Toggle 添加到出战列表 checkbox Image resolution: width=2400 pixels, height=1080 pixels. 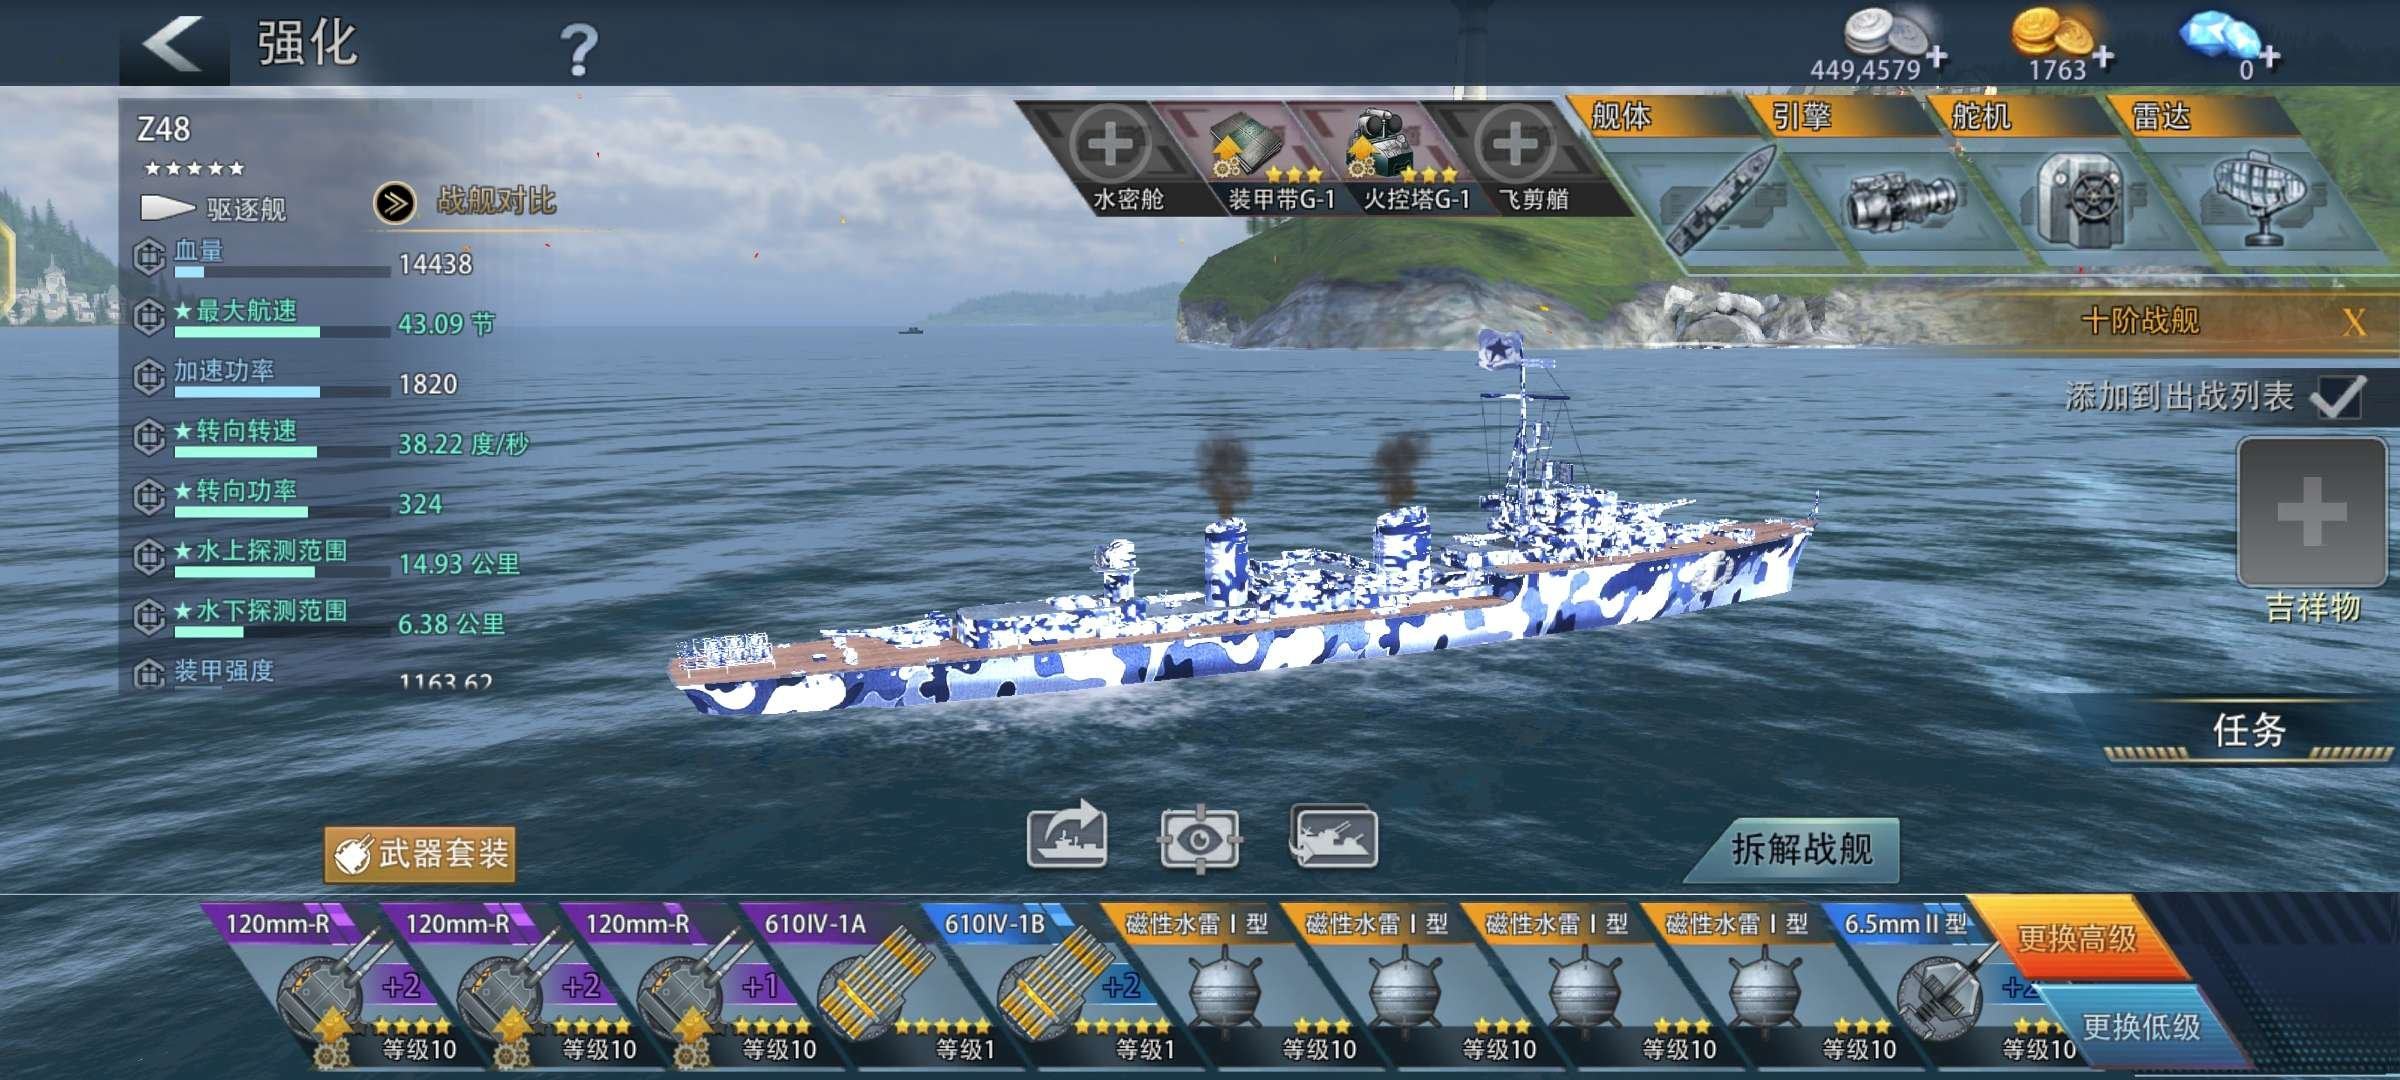click(2337, 398)
